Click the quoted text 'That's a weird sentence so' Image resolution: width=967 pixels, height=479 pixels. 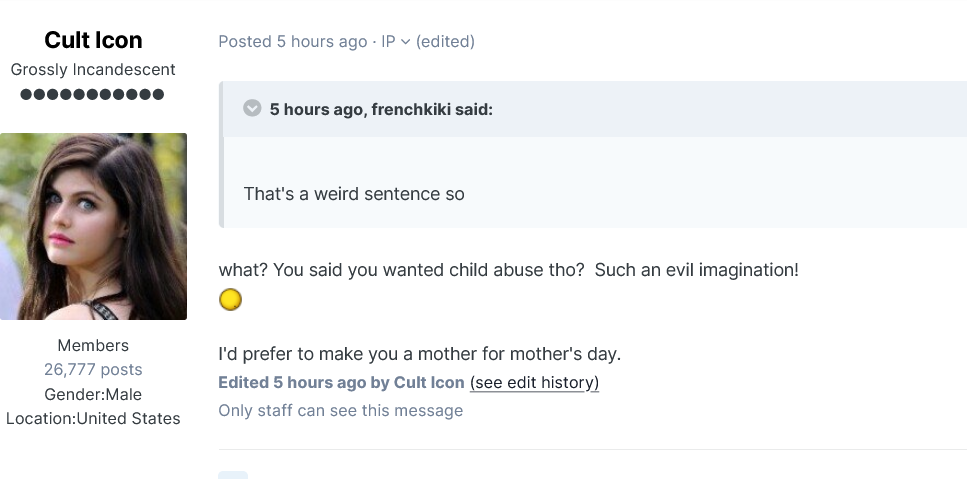tap(354, 193)
